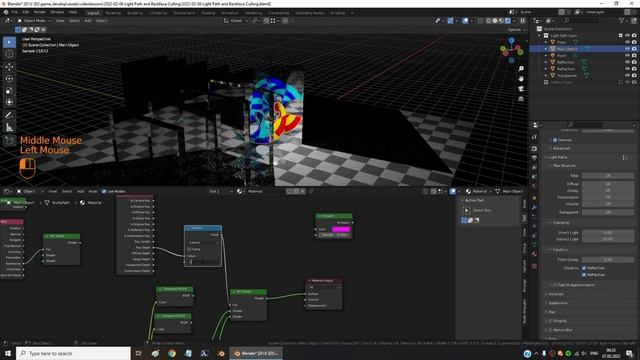Enable the Simplify checkbox
640x360 pixels.
pos(550,321)
